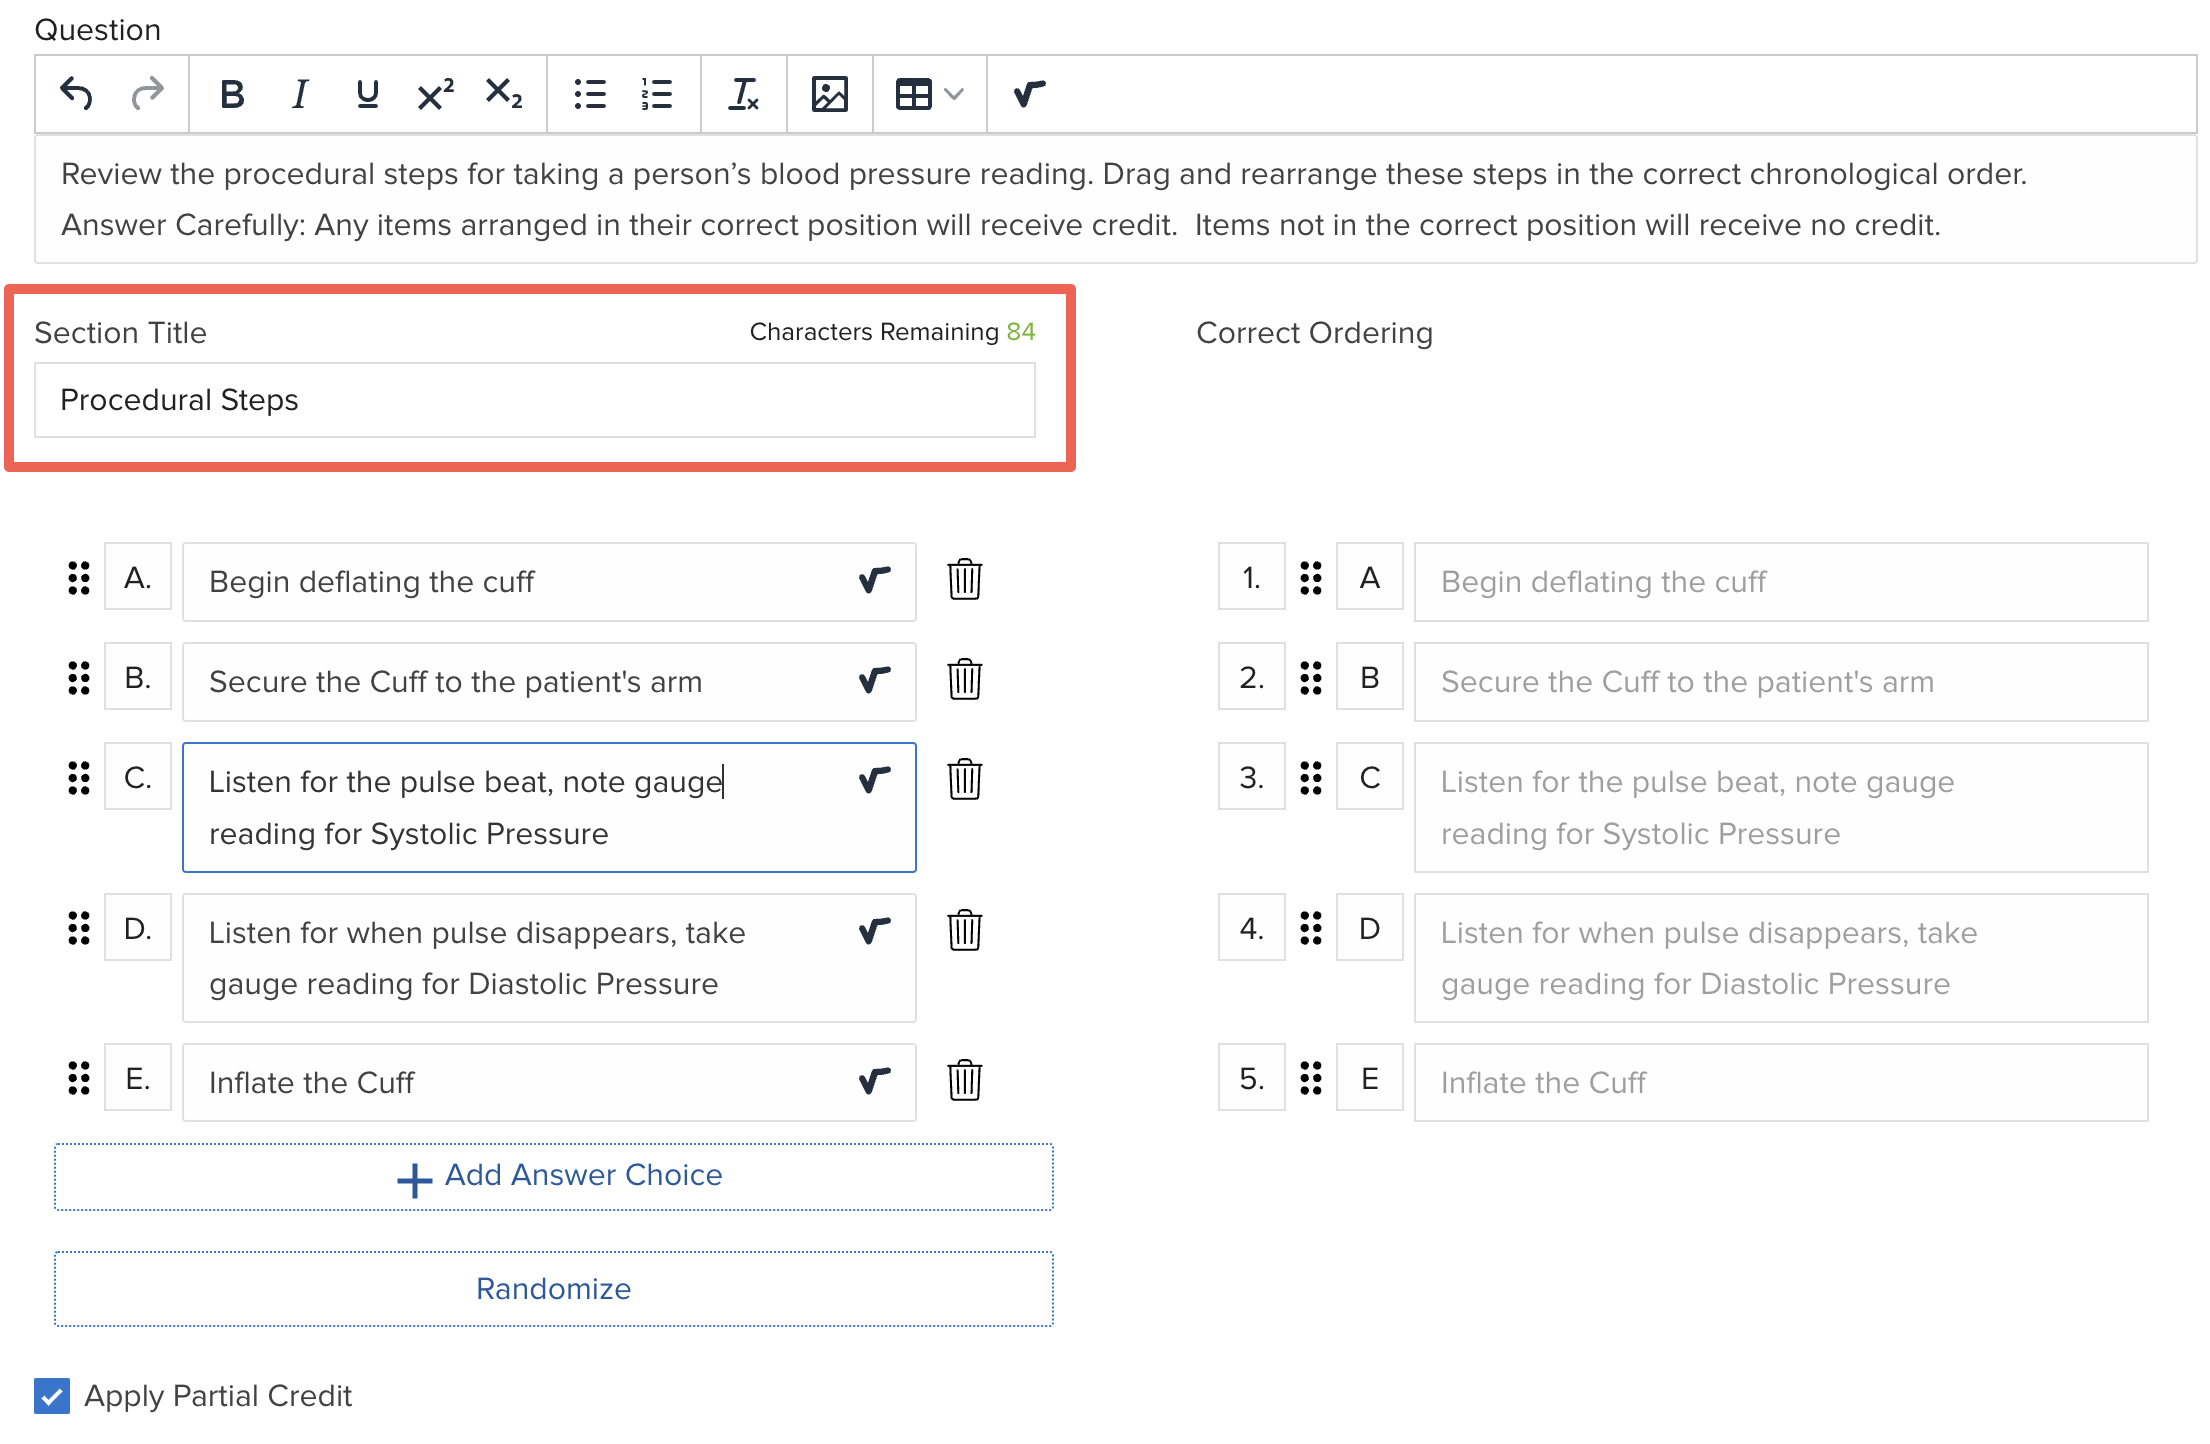Screen dimensions: 2210x1444
Task: Apply Superscript formatting
Action: click(x=435, y=94)
